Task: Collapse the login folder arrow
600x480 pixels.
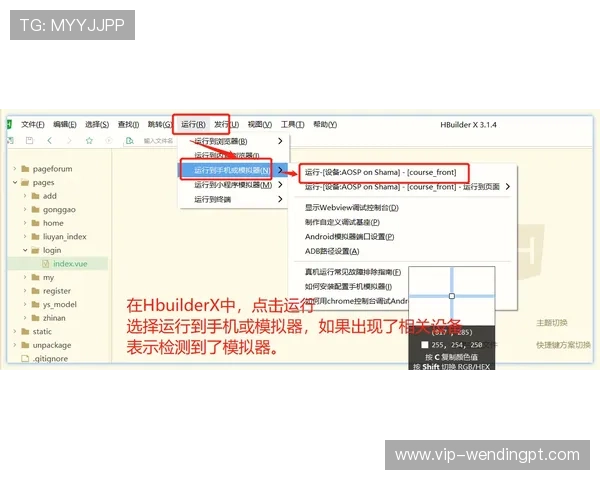Action: tap(25, 250)
